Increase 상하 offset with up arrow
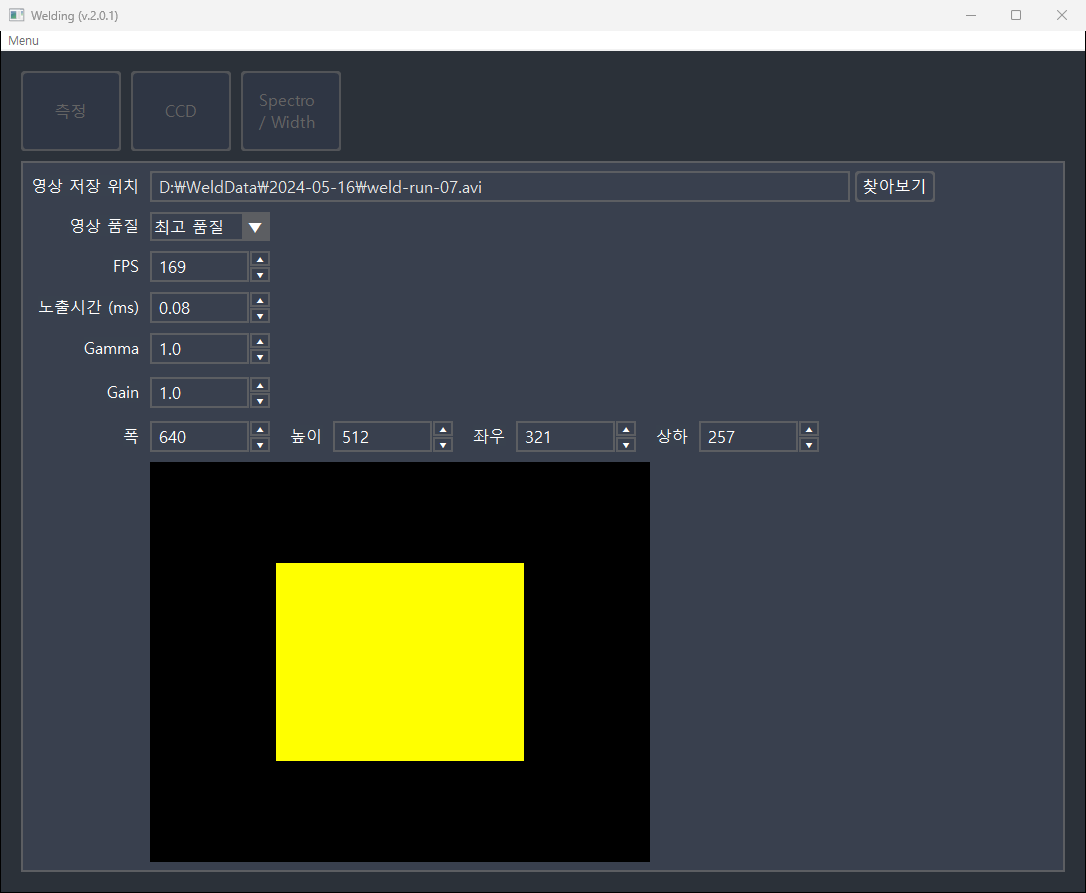 pos(808,430)
